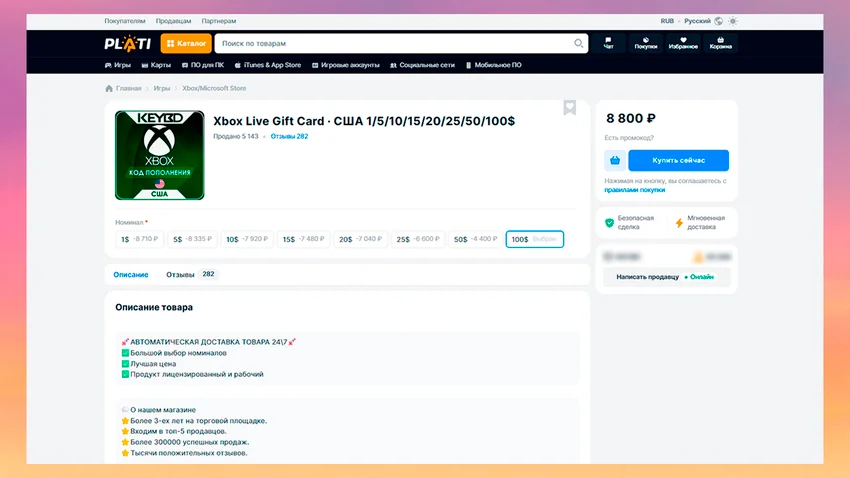The width and height of the screenshot is (850, 478).
Task: Select the 50$ denomination option
Action: point(475,239)
